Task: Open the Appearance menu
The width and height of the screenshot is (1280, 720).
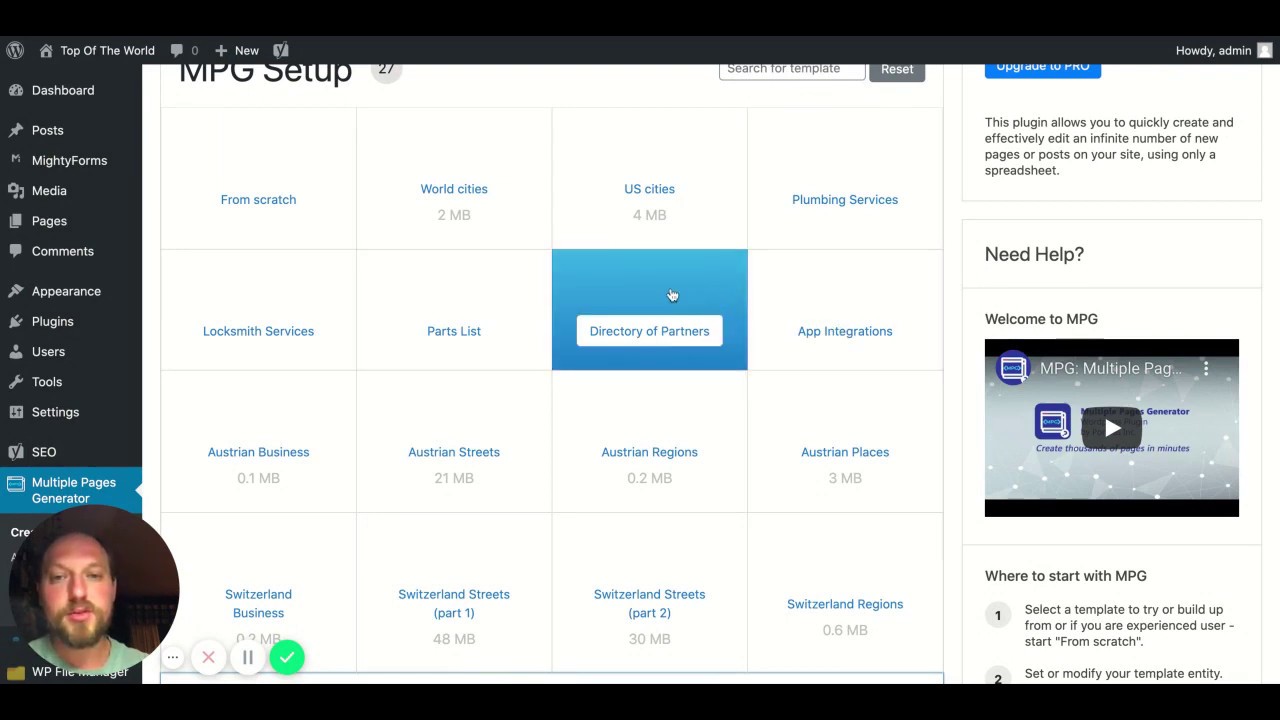Action: tap(66, 291)
